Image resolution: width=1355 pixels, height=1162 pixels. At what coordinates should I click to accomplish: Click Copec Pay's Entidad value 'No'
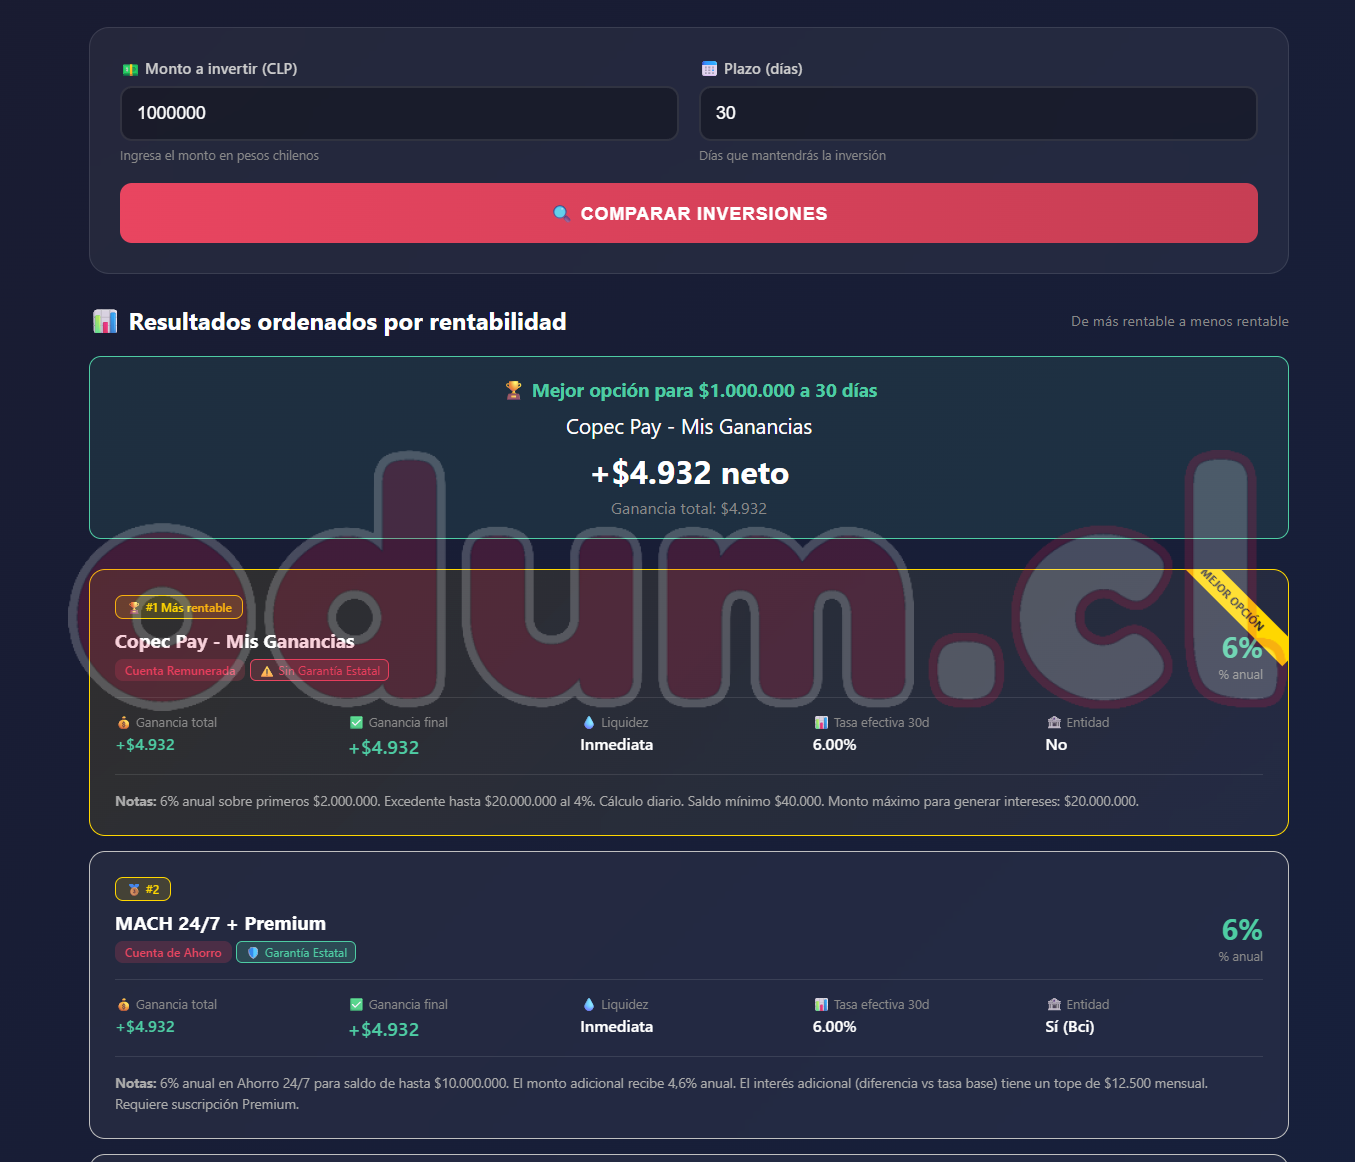coord(1056,745)
